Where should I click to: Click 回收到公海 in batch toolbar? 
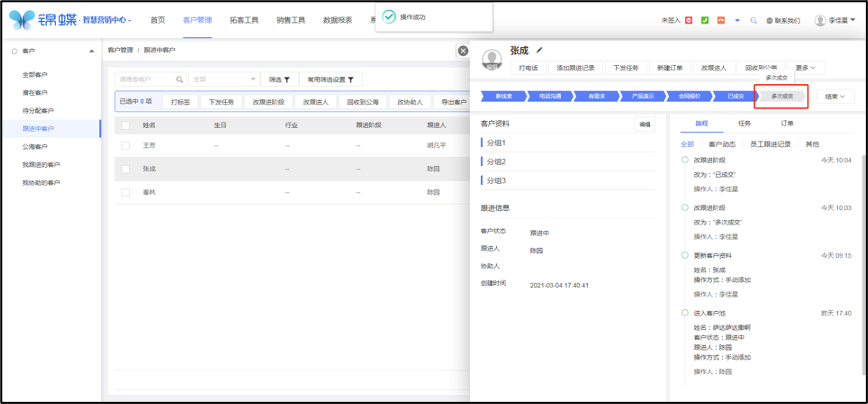(363, 102)
